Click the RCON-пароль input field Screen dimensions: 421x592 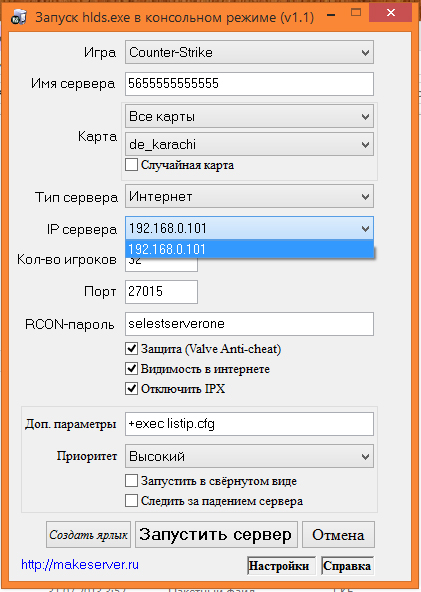coord(249,324)
